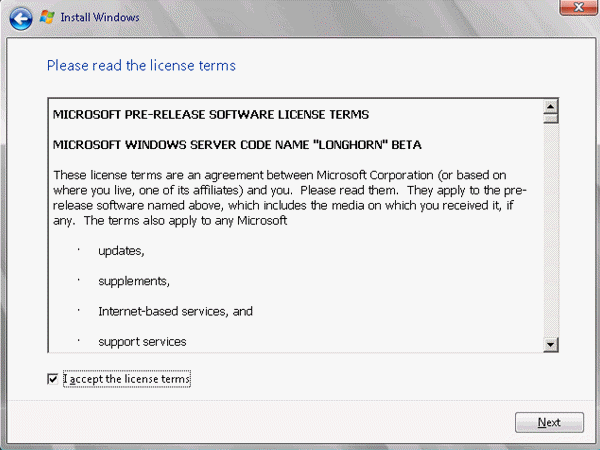Click the "Please read the license terms" heading
600x450 pixels.
141,66
